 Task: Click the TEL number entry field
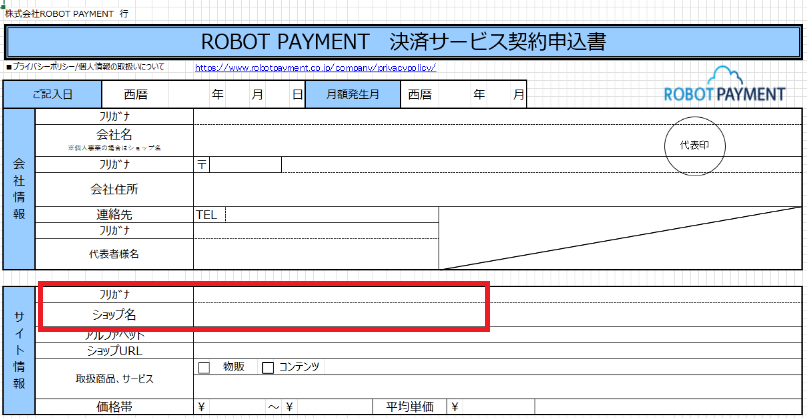332,215
